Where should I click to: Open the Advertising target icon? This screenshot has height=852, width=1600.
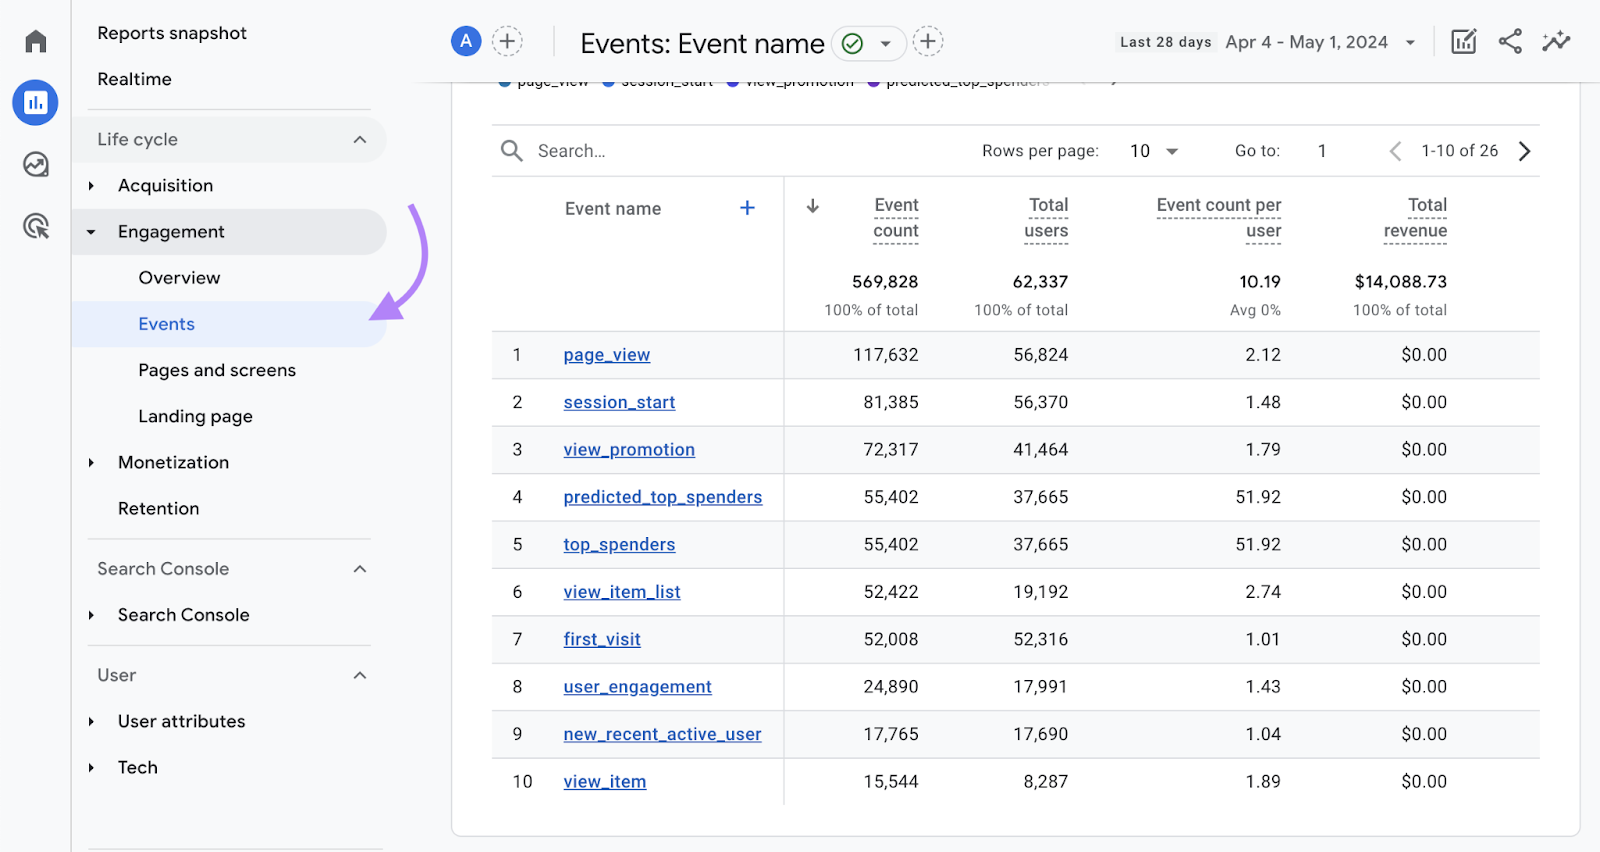pyautogui.click(x=36, y=226)
